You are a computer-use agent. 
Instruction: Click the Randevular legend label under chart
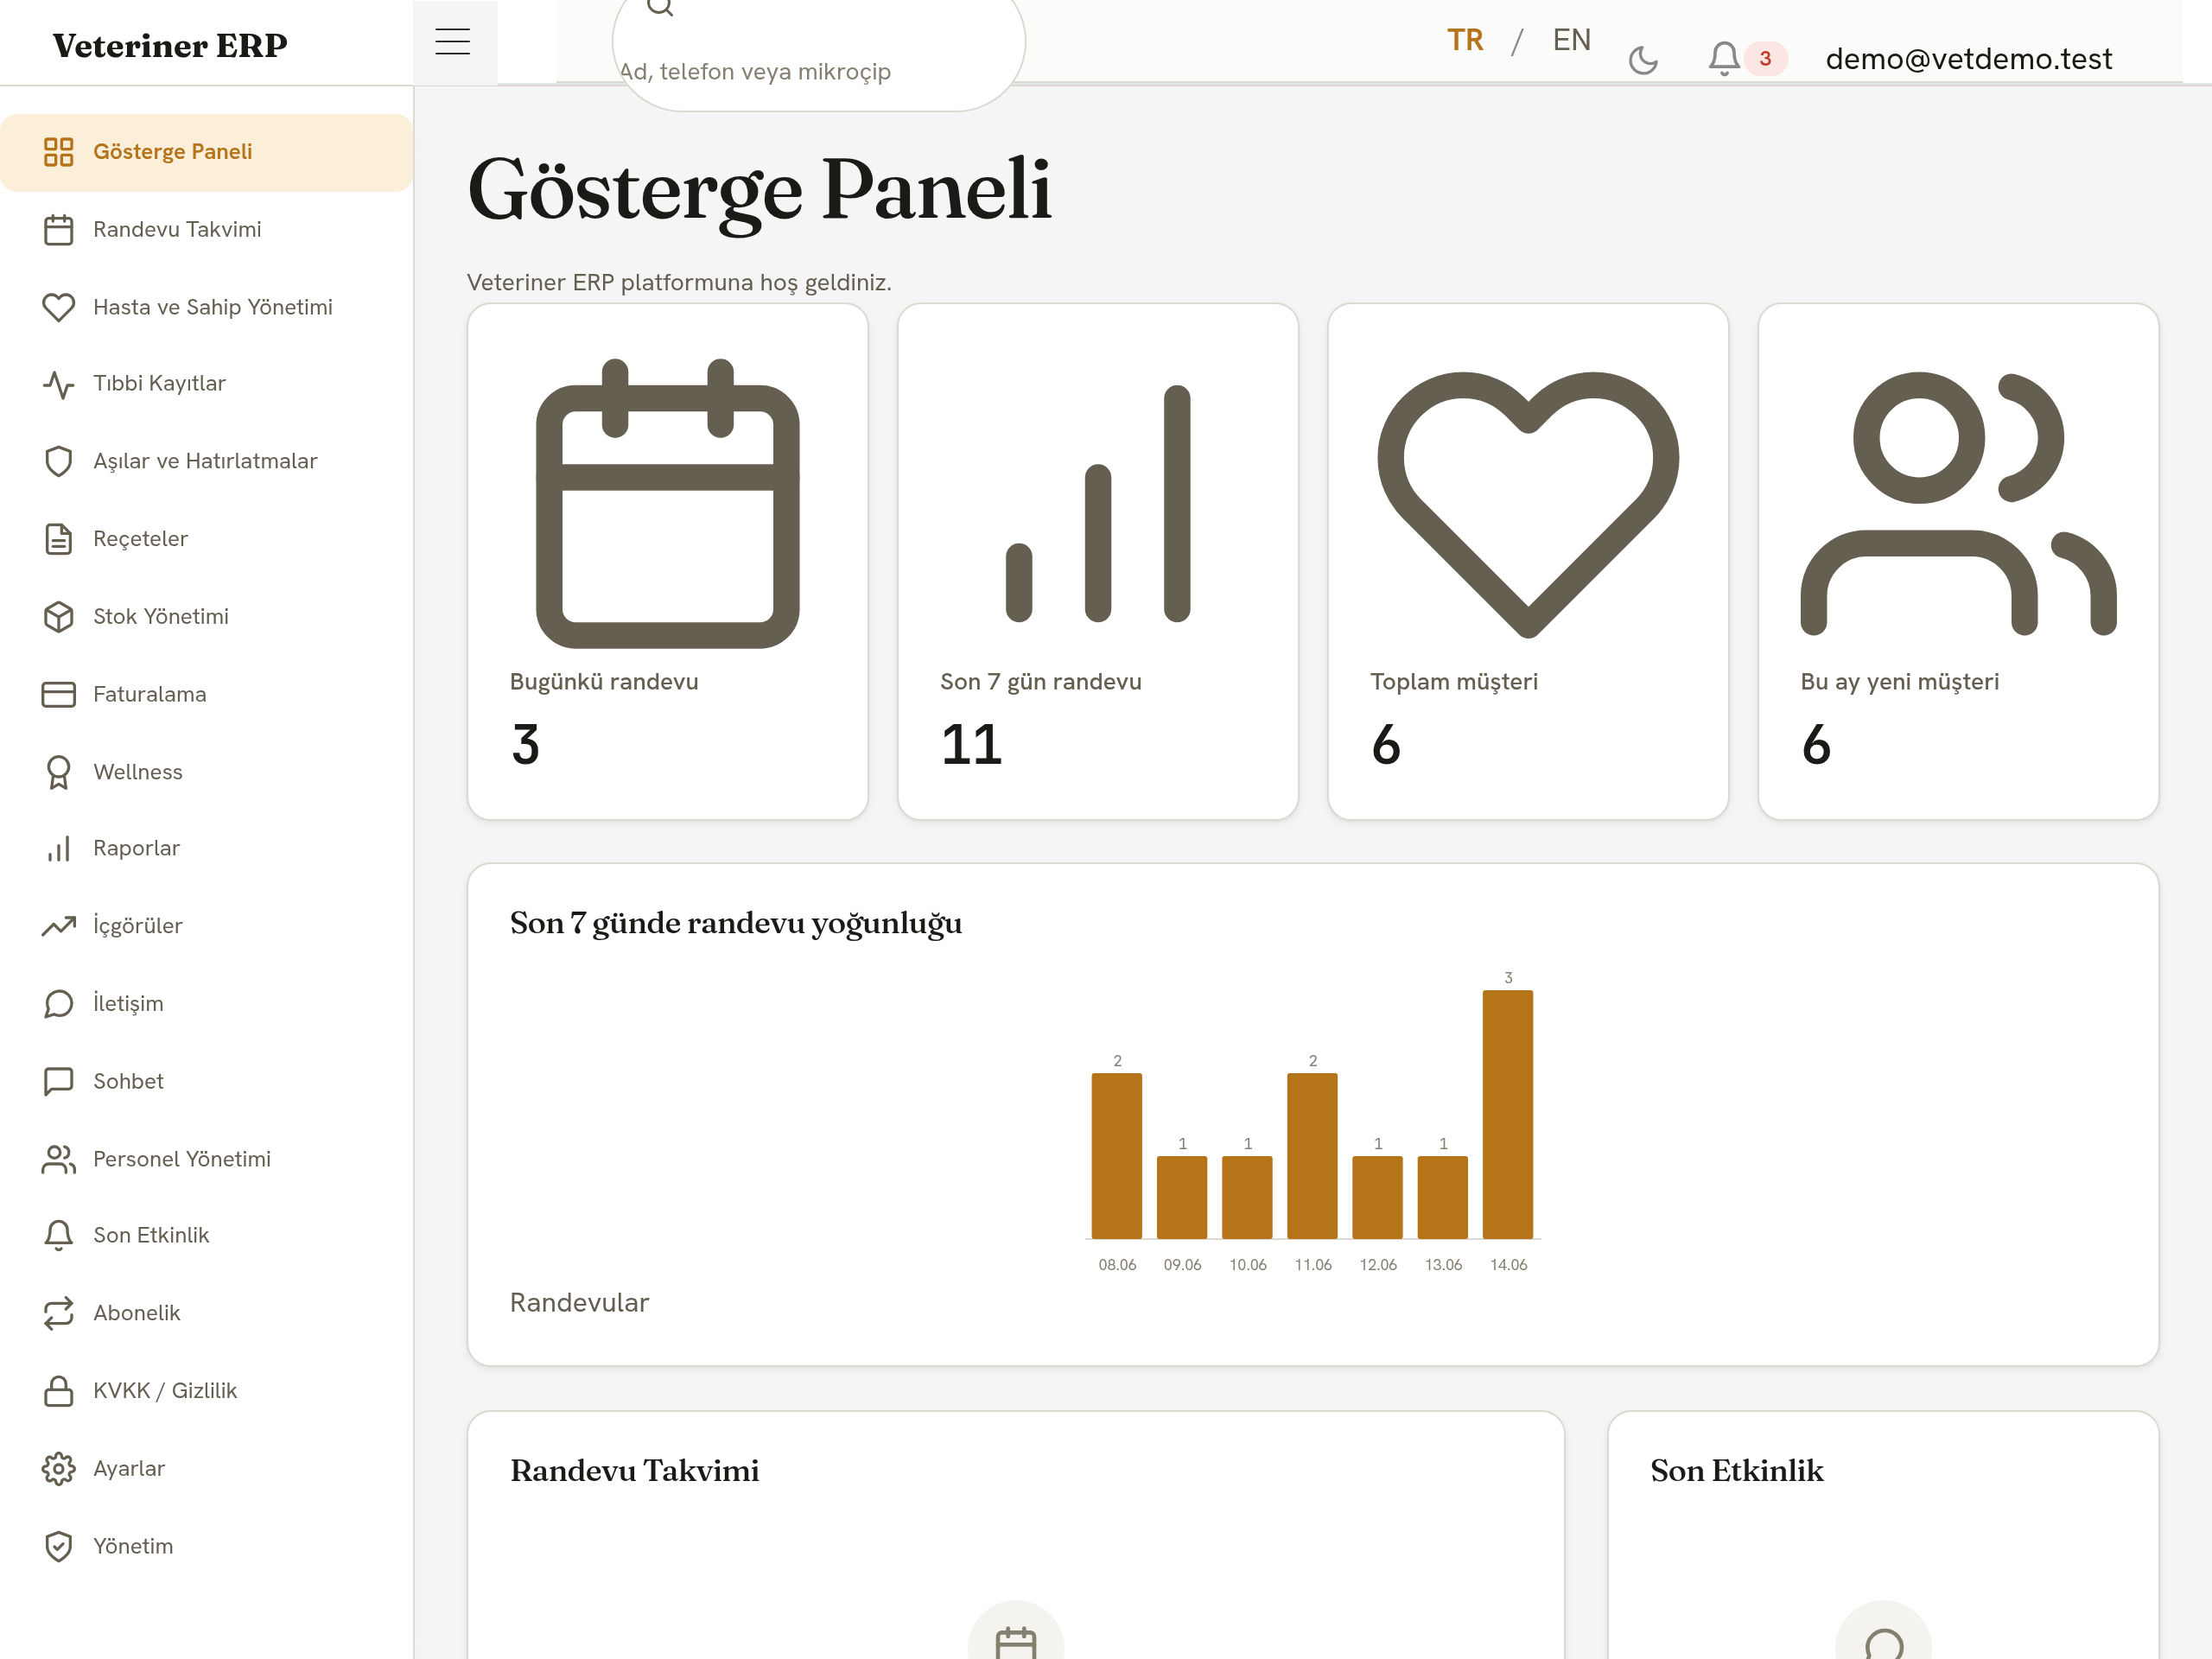click(x=580, y=1303)
